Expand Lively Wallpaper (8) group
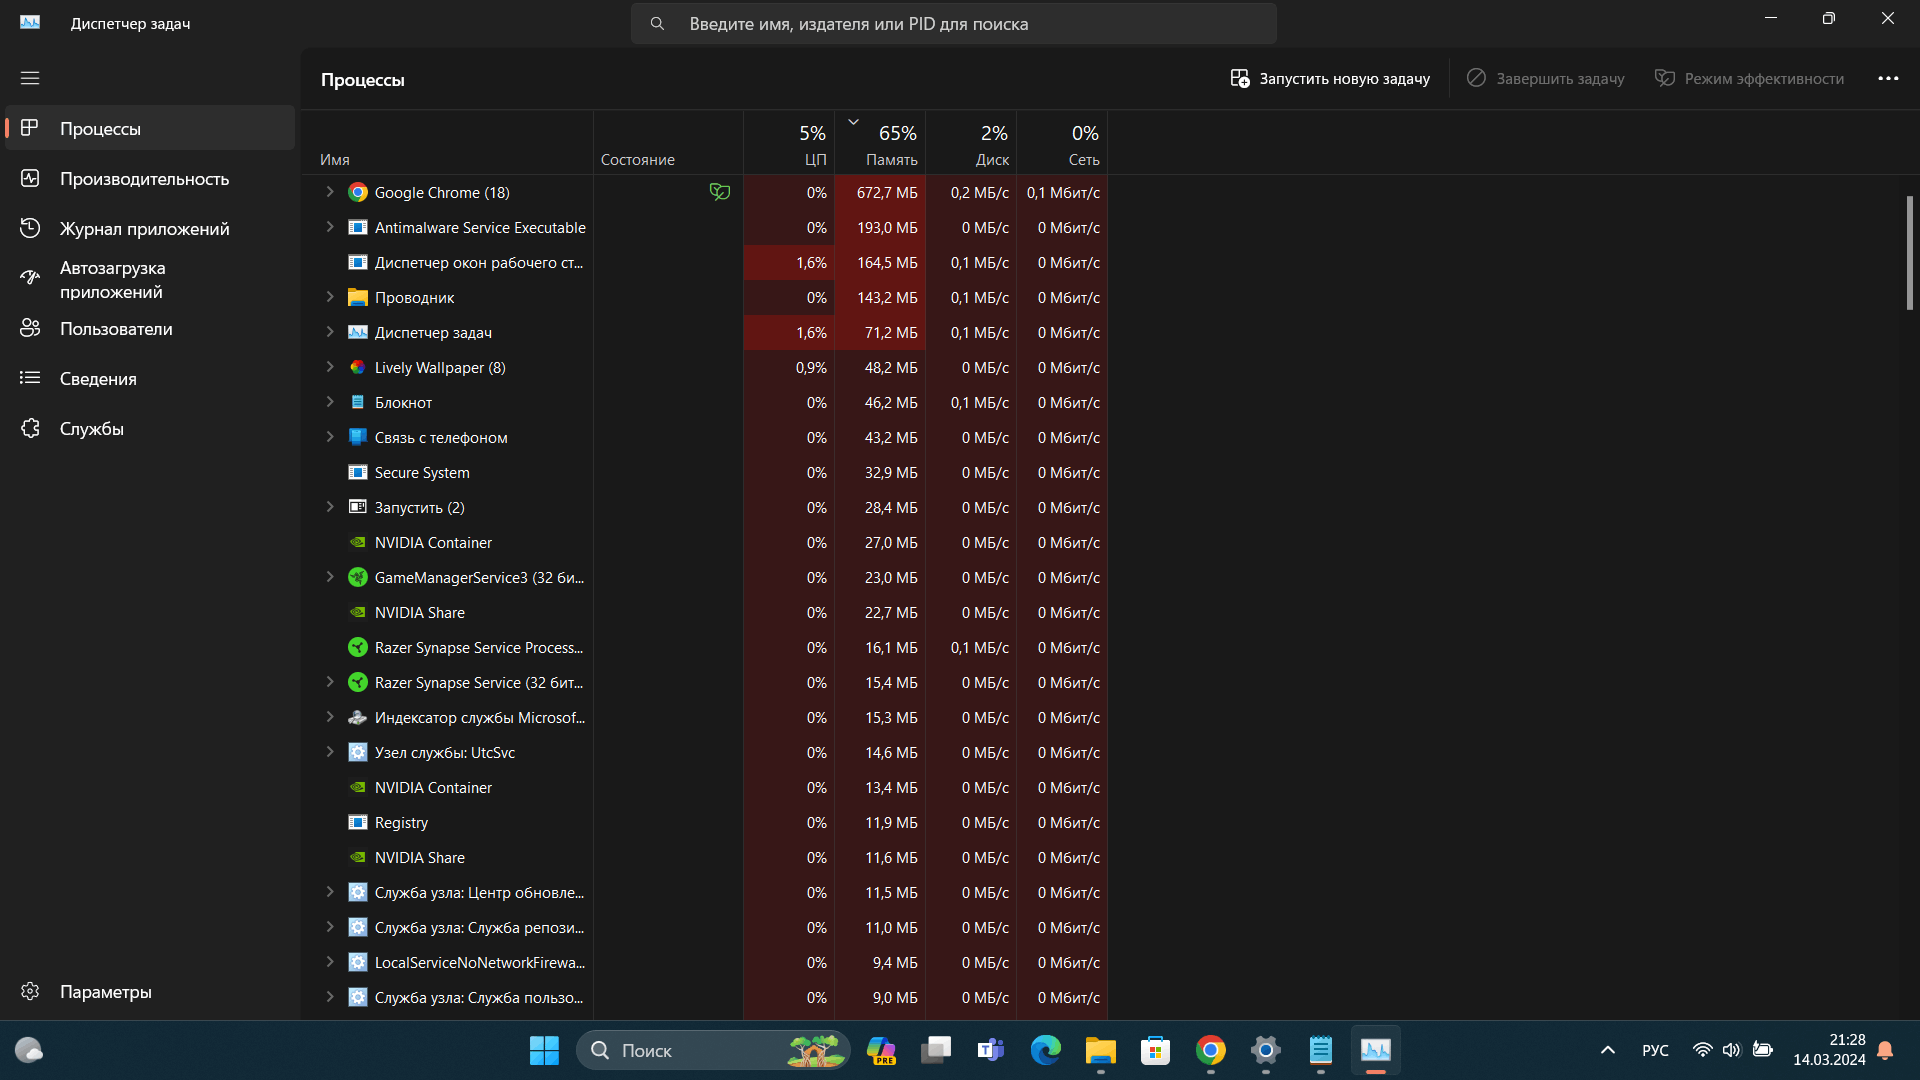 click(330, 367)
